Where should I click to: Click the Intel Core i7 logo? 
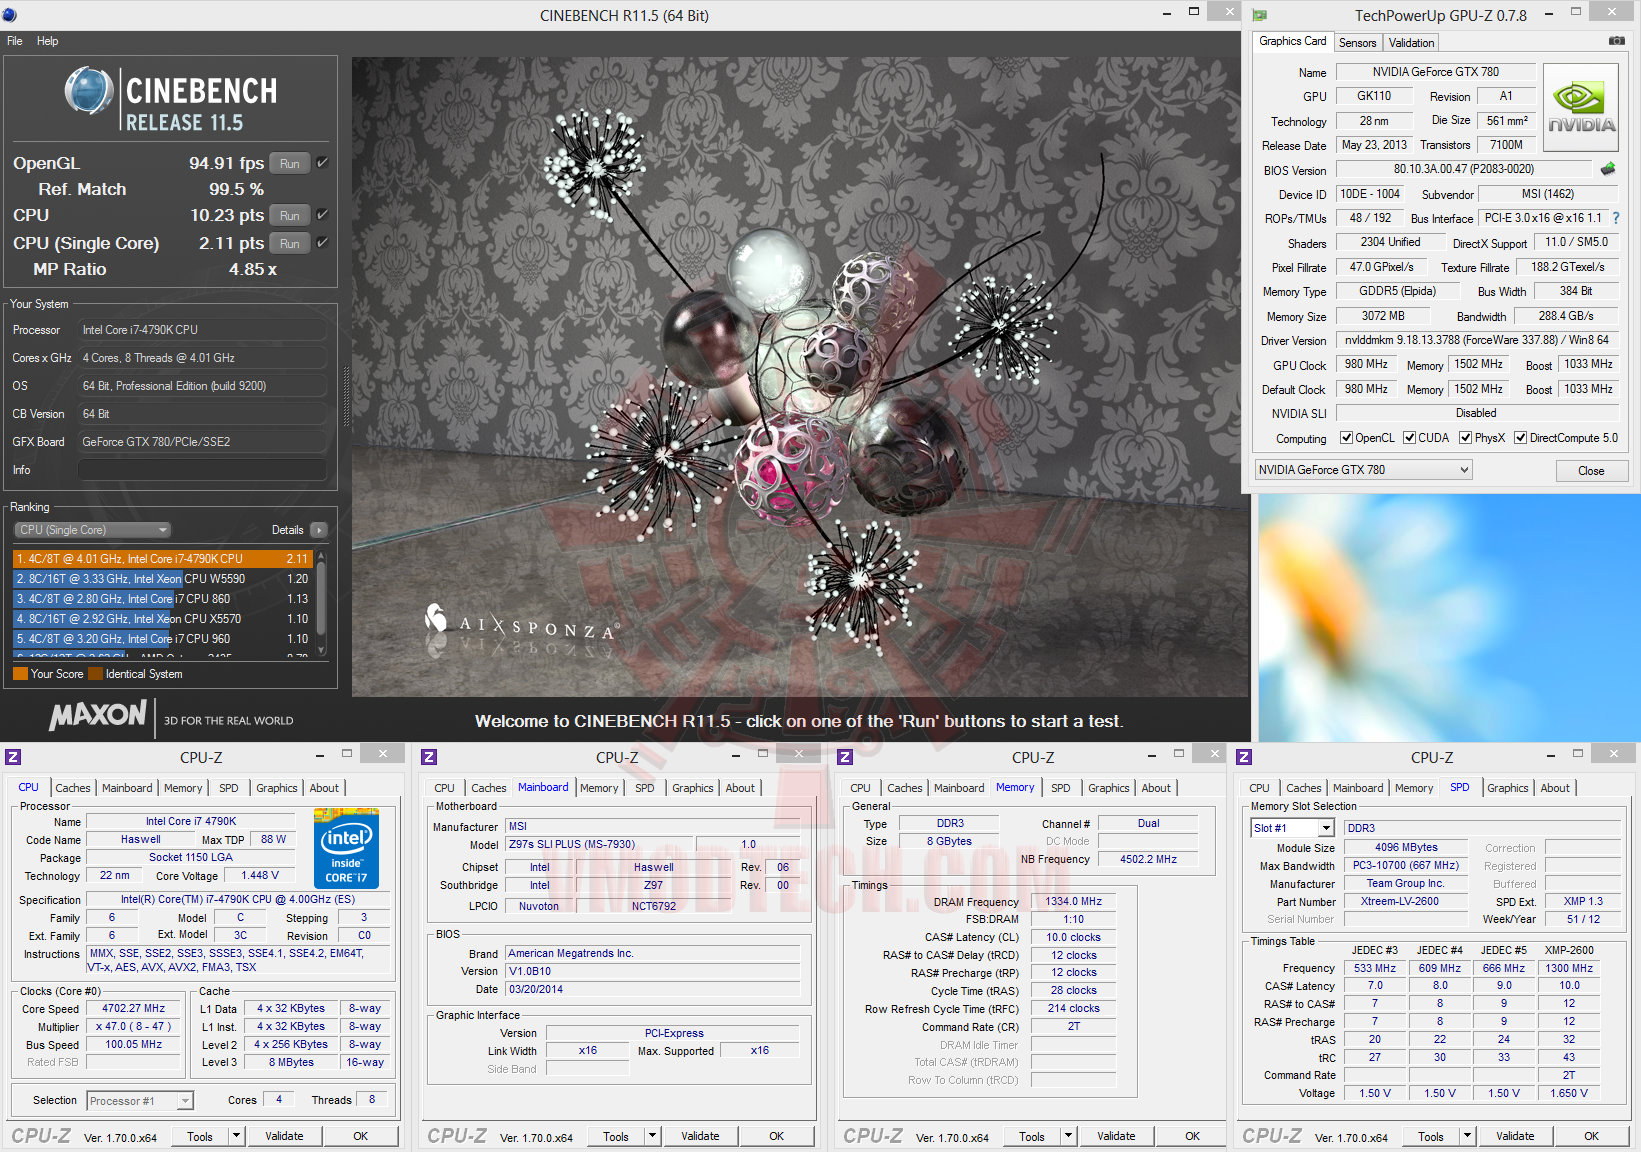click(346, 848)
